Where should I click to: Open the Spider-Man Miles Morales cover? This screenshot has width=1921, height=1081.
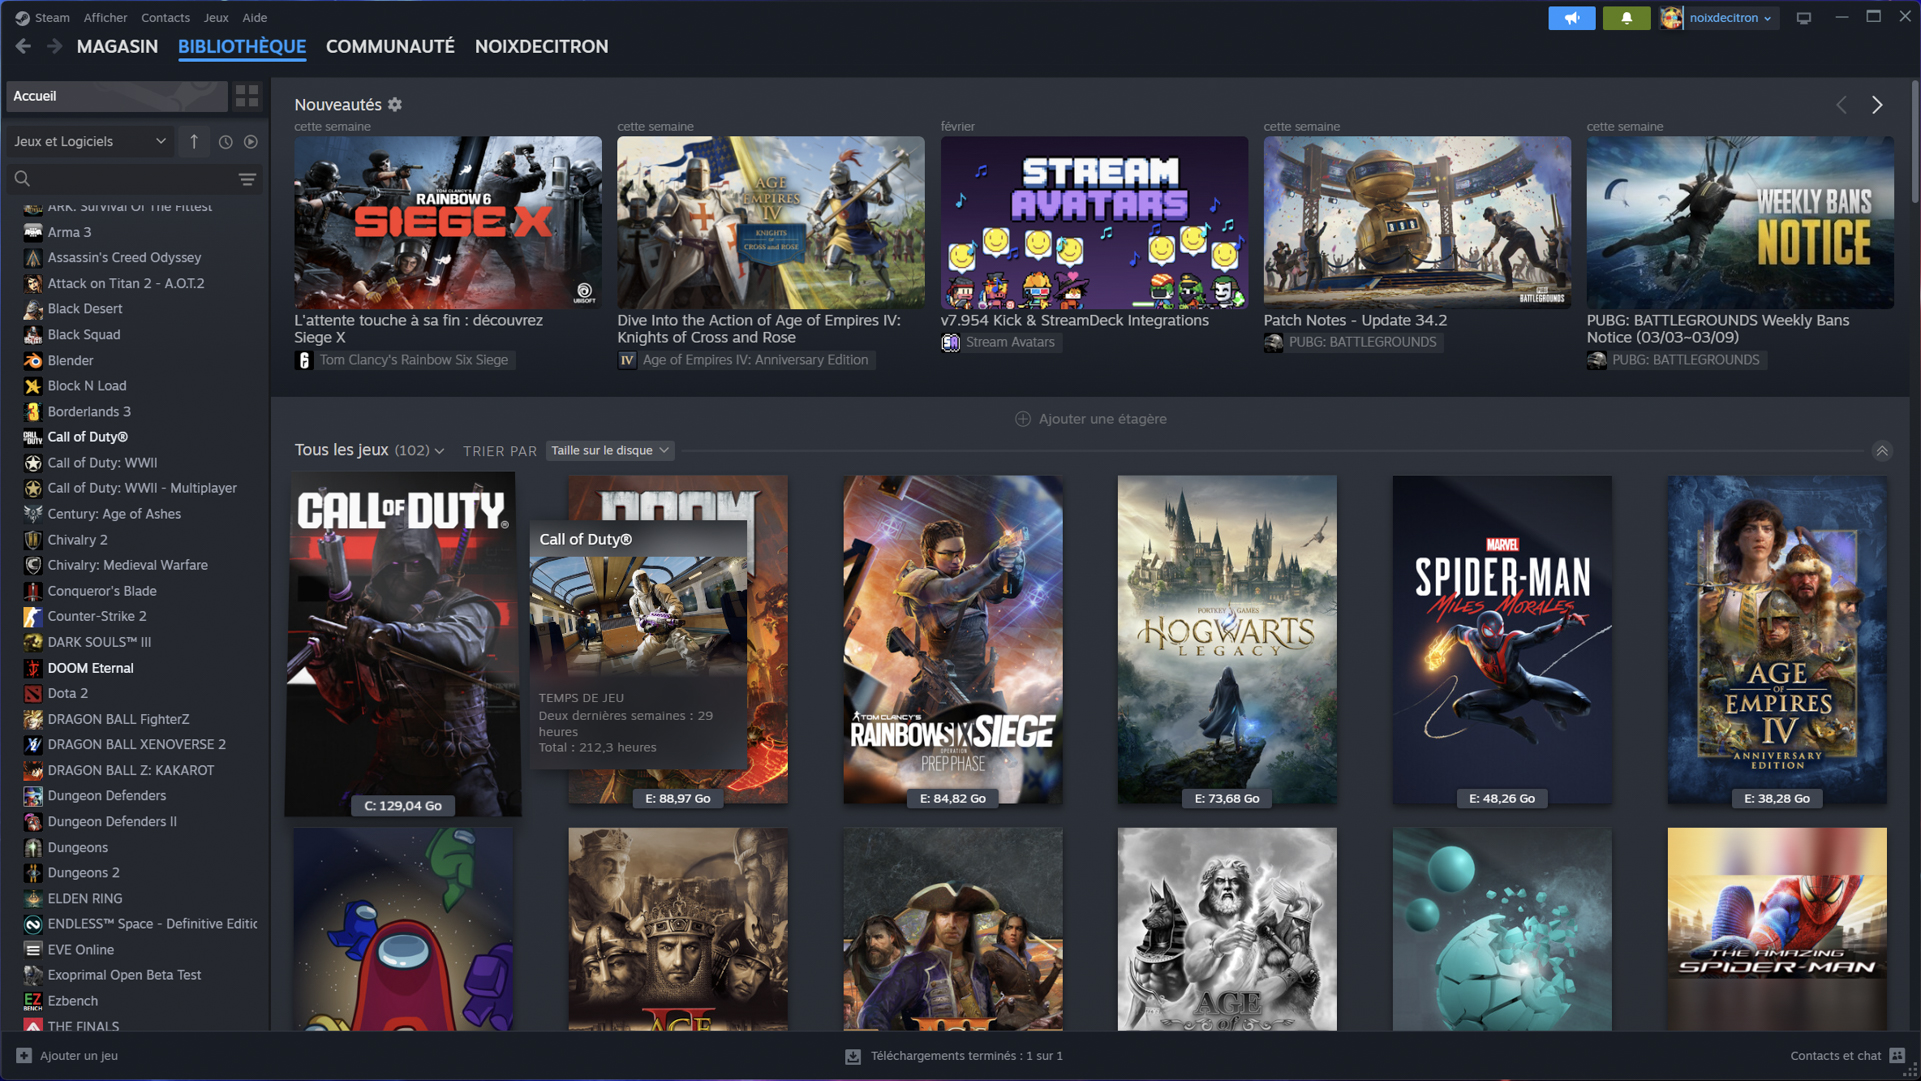click(1501, 640)
